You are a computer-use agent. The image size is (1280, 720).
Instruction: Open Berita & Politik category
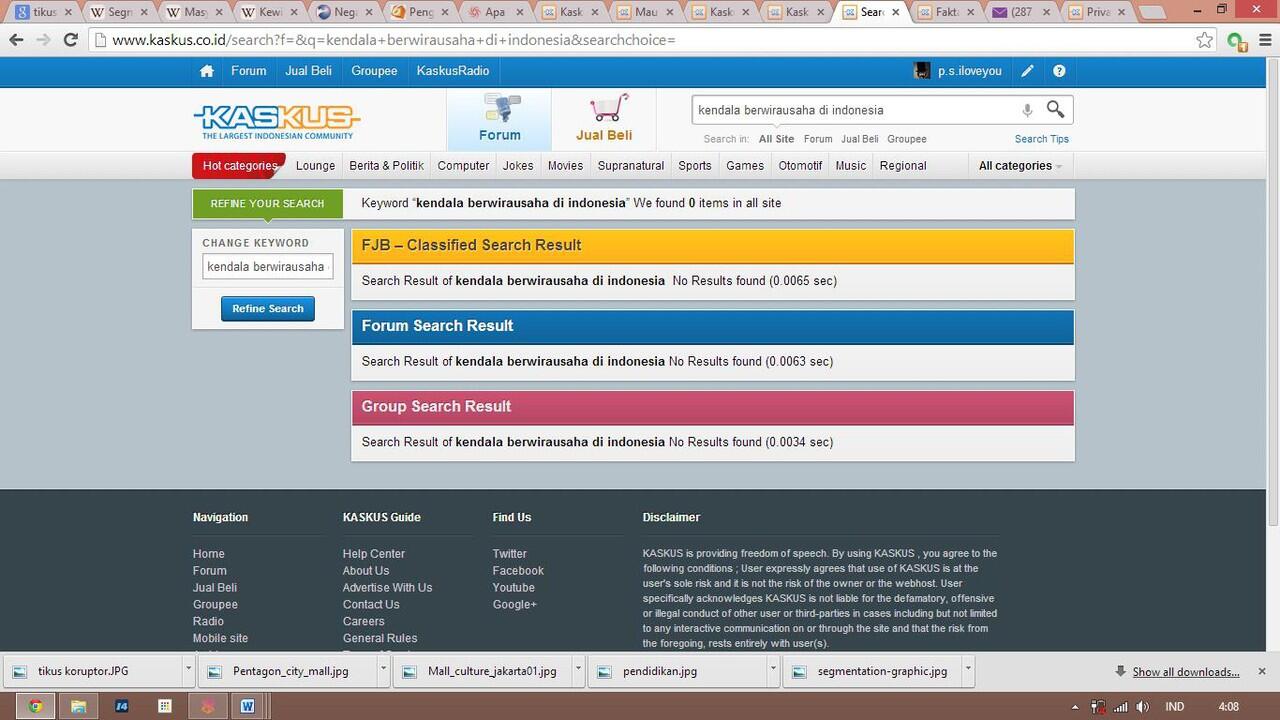[x=386, y=166]
